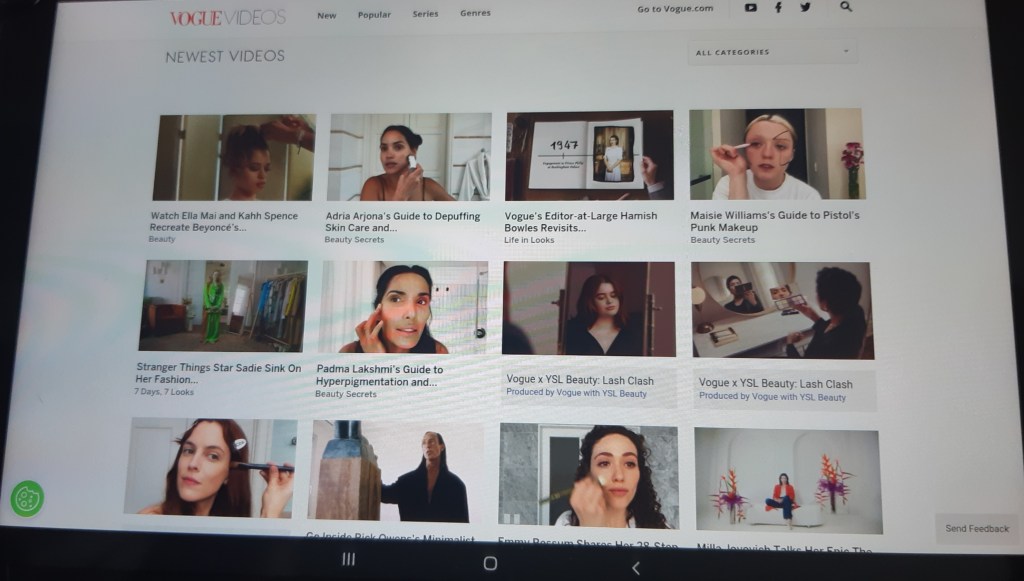Open the Series menu item
1024x581 pixels.
[x=425, y=14]
